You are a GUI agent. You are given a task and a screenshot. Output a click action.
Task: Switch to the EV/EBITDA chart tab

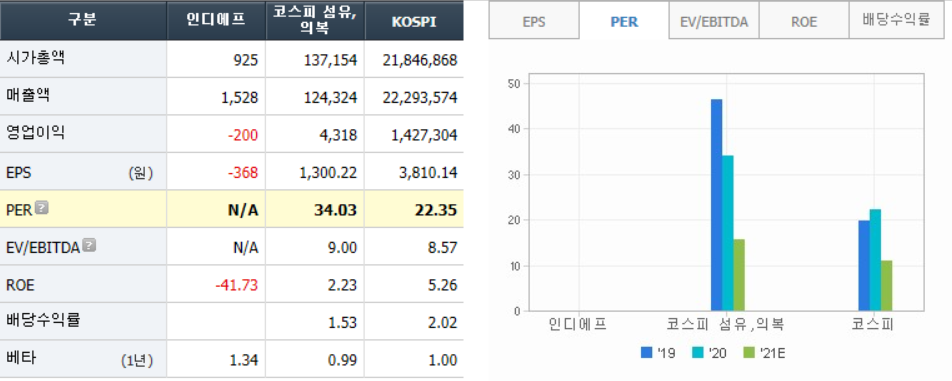pos(714,21)
